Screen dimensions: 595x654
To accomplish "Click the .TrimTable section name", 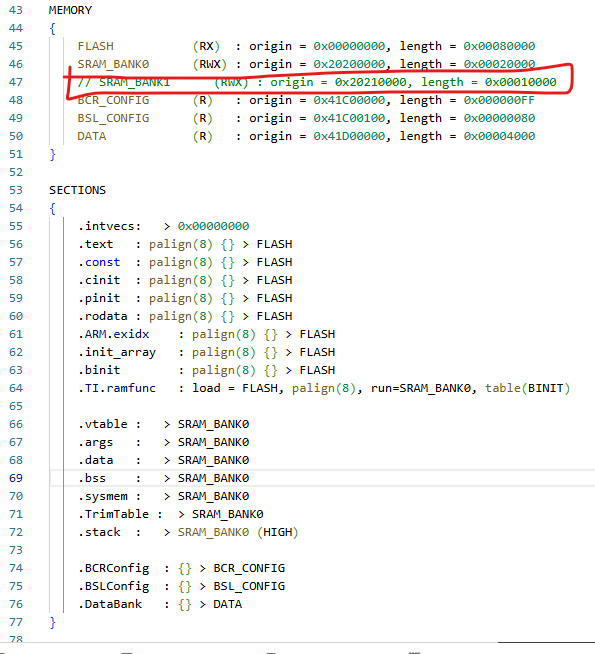I will click(x=113, y=514).
